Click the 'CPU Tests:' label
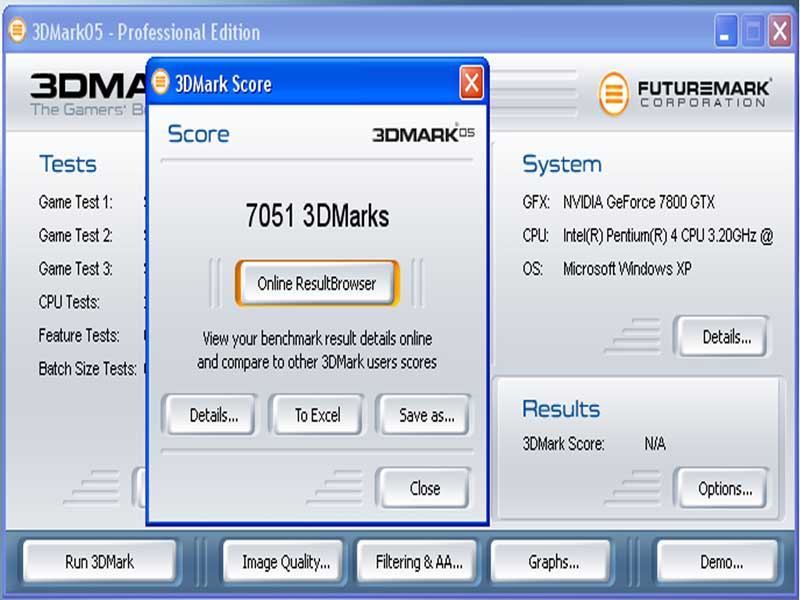Image resolution: width=800 pixels, height=600 pixels. [69, 302]
